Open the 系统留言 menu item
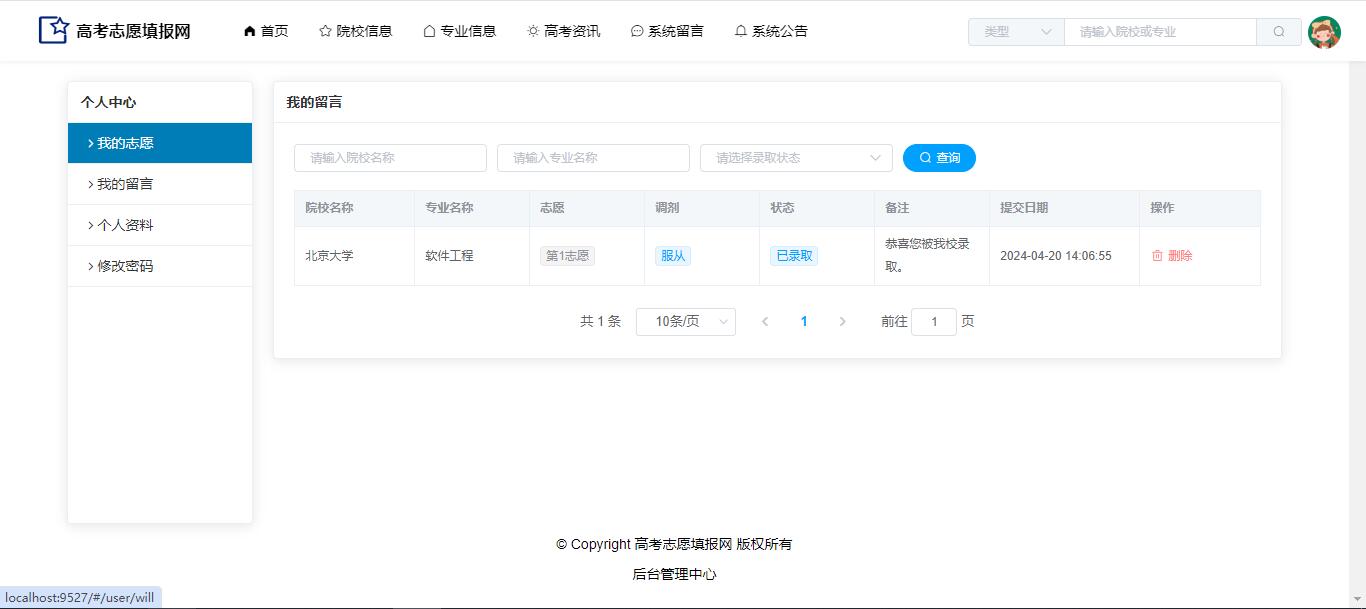The width and height of the screenshot is (1366, 609). tap(667, 31)
